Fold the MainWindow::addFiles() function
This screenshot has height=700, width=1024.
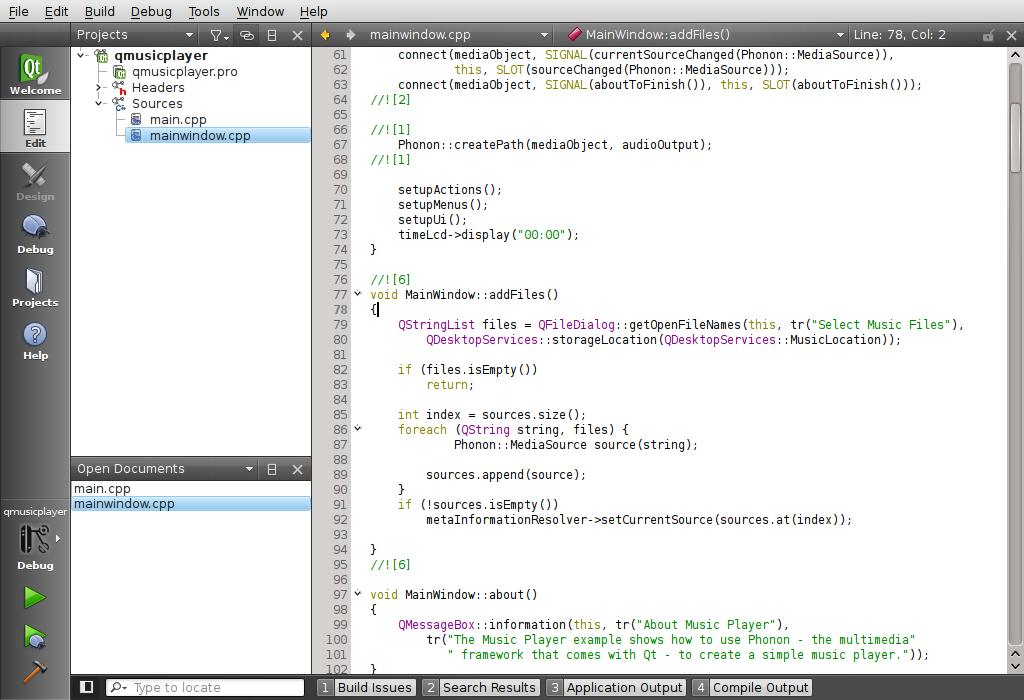coord(358,294)
